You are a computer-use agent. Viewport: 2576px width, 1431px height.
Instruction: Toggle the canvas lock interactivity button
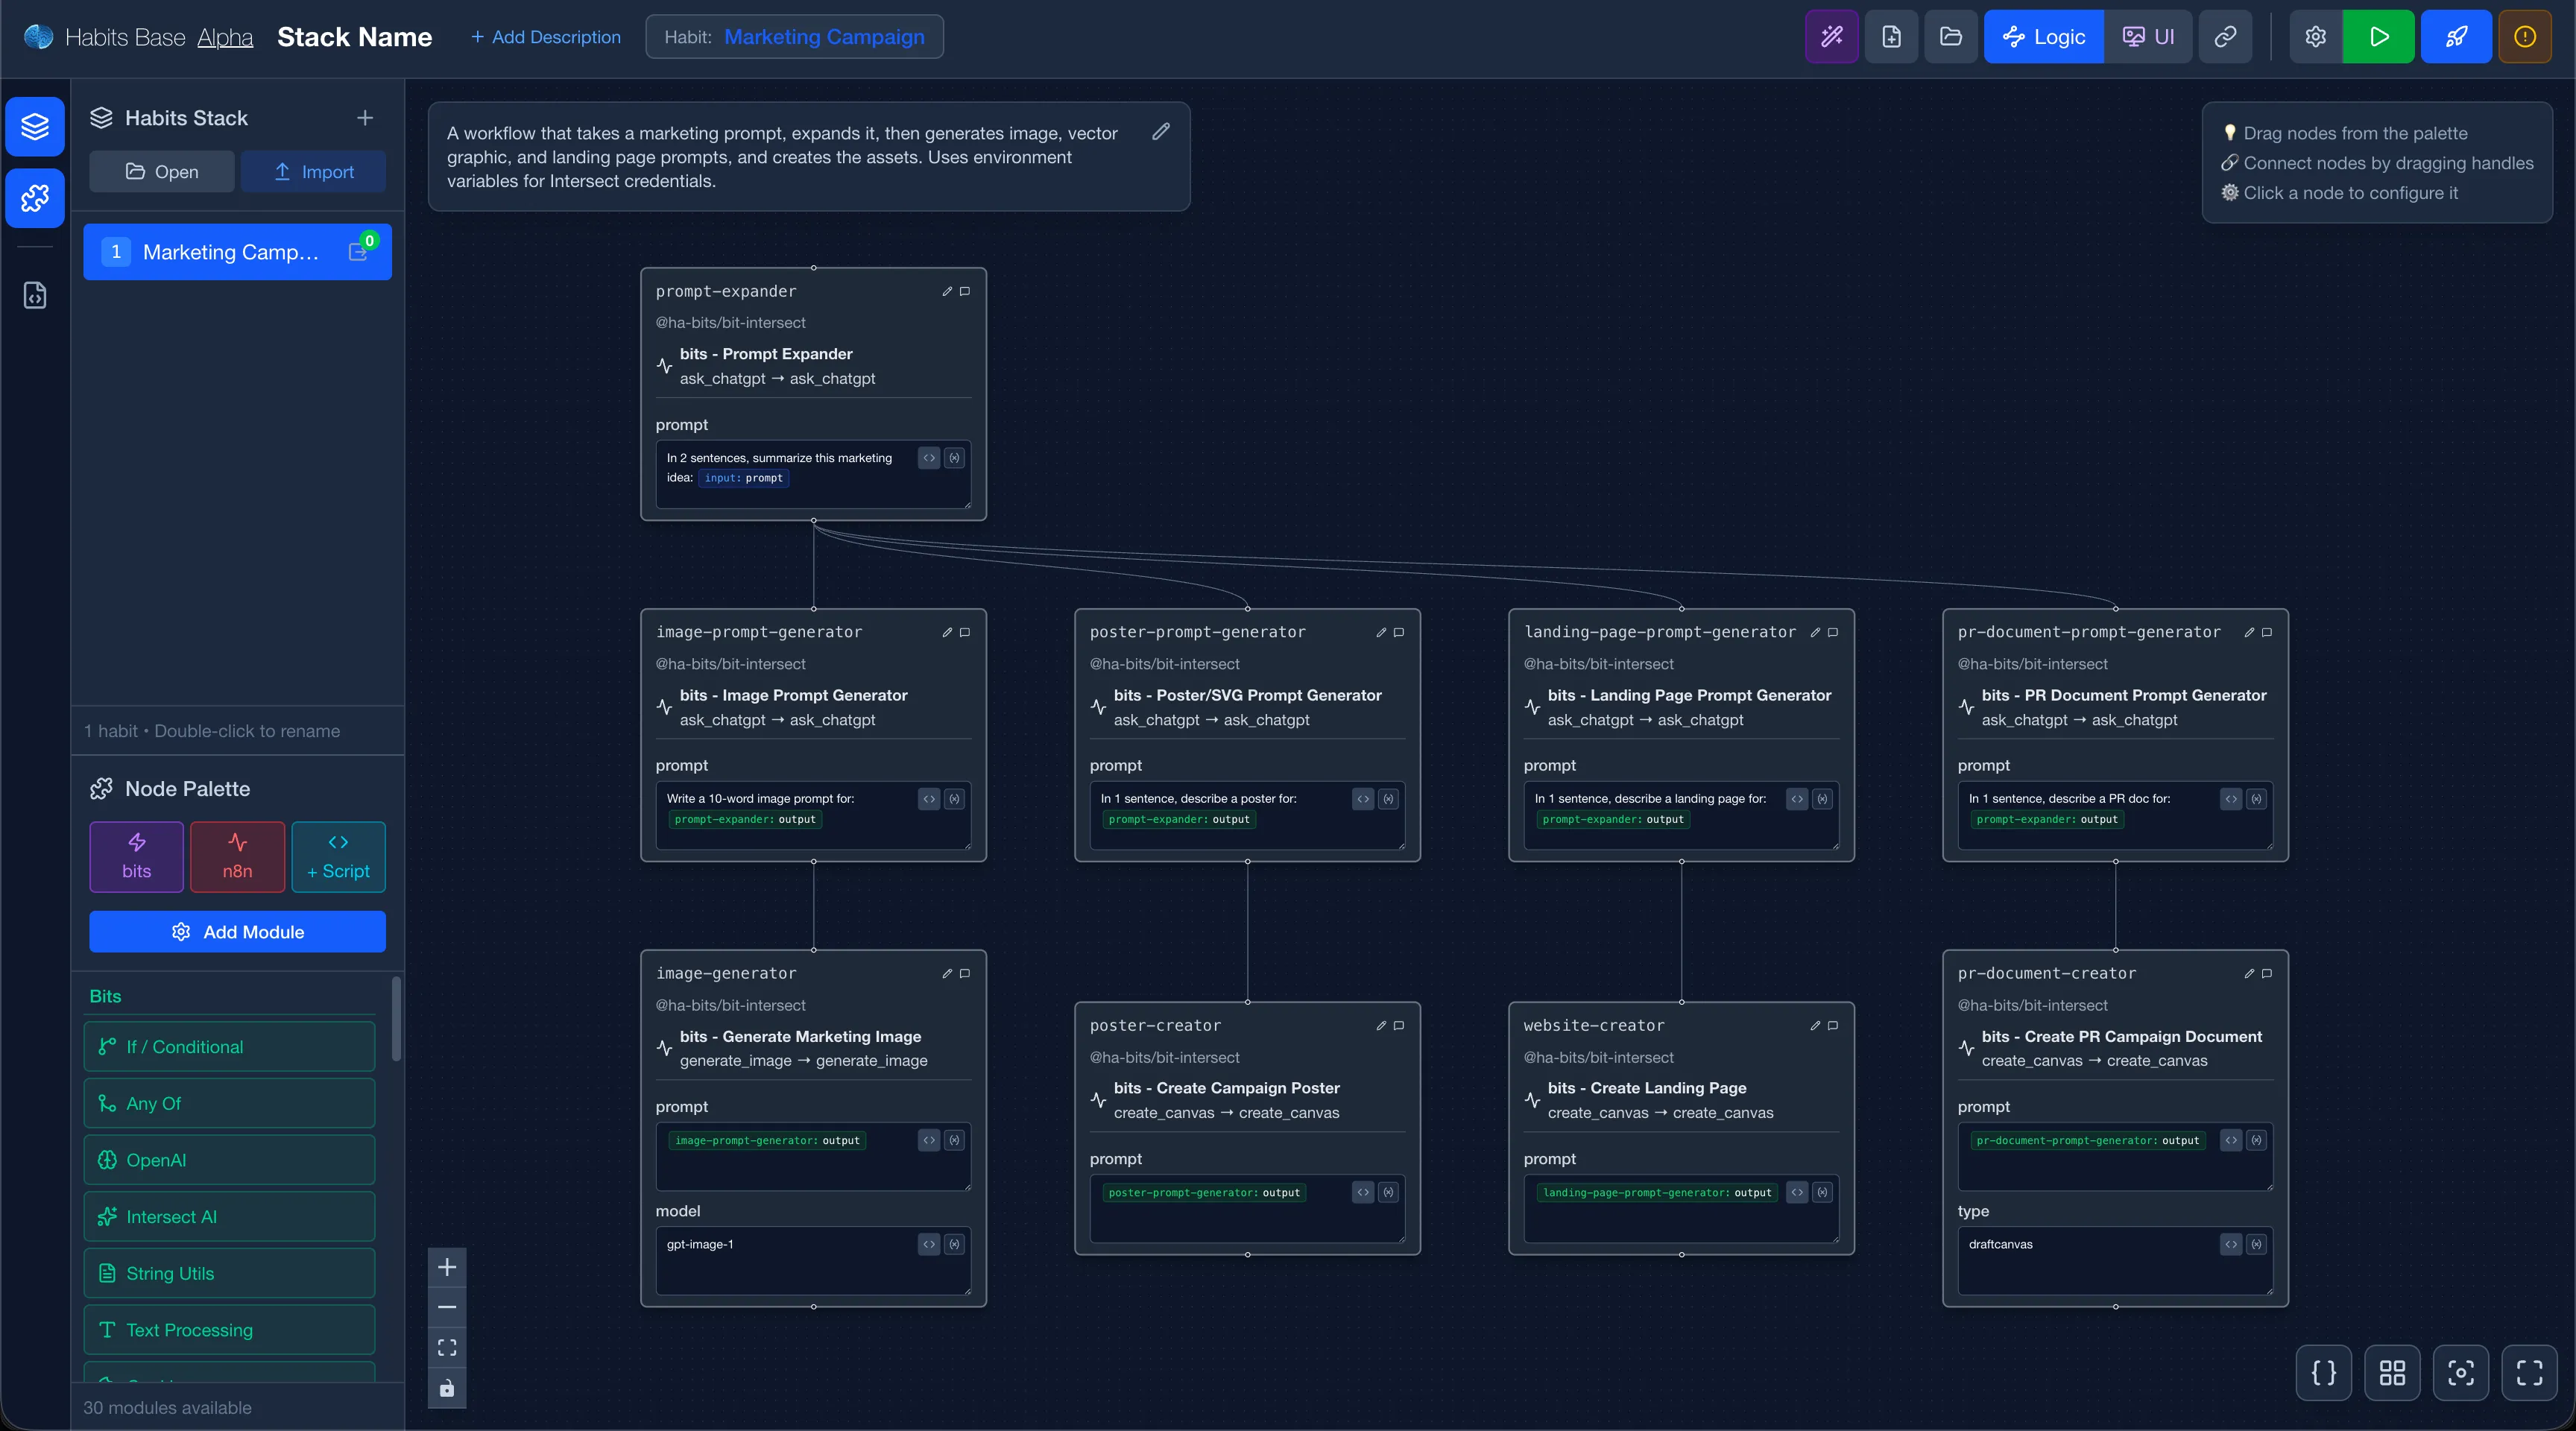(x=447, y=1388)
